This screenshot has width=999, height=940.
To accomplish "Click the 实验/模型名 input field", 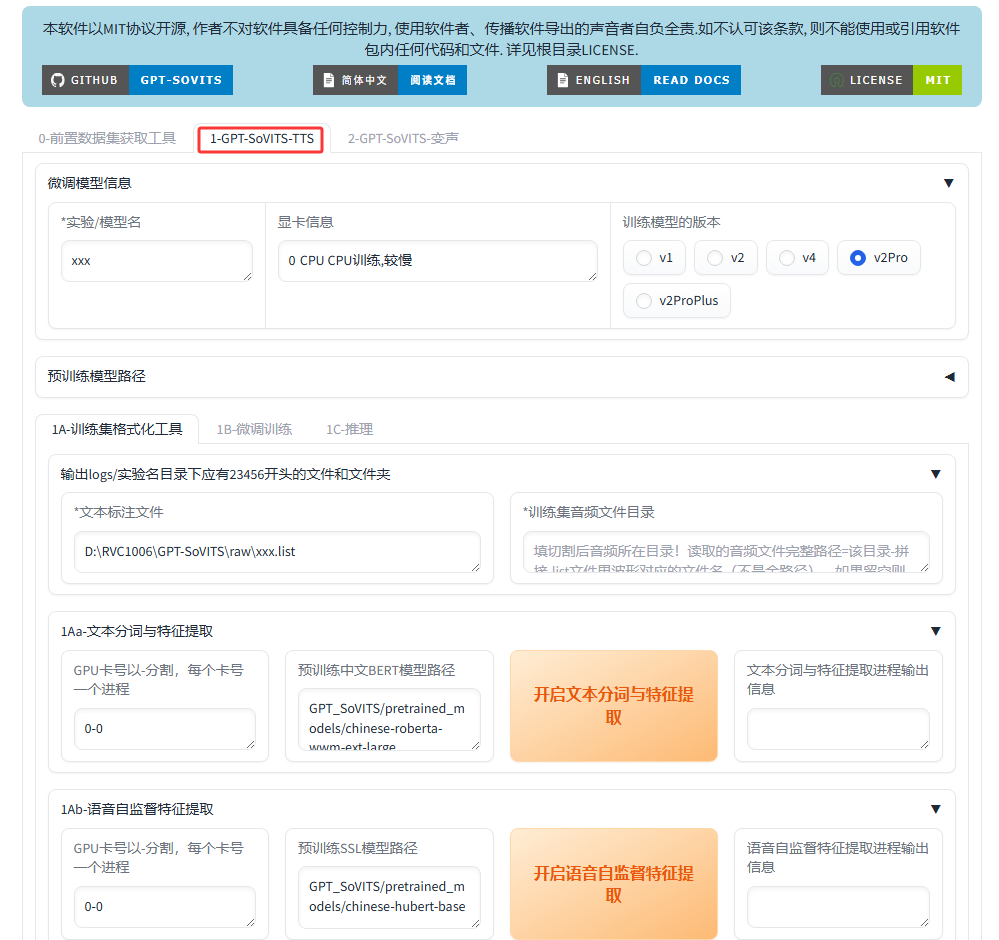I will click(156, 261).
